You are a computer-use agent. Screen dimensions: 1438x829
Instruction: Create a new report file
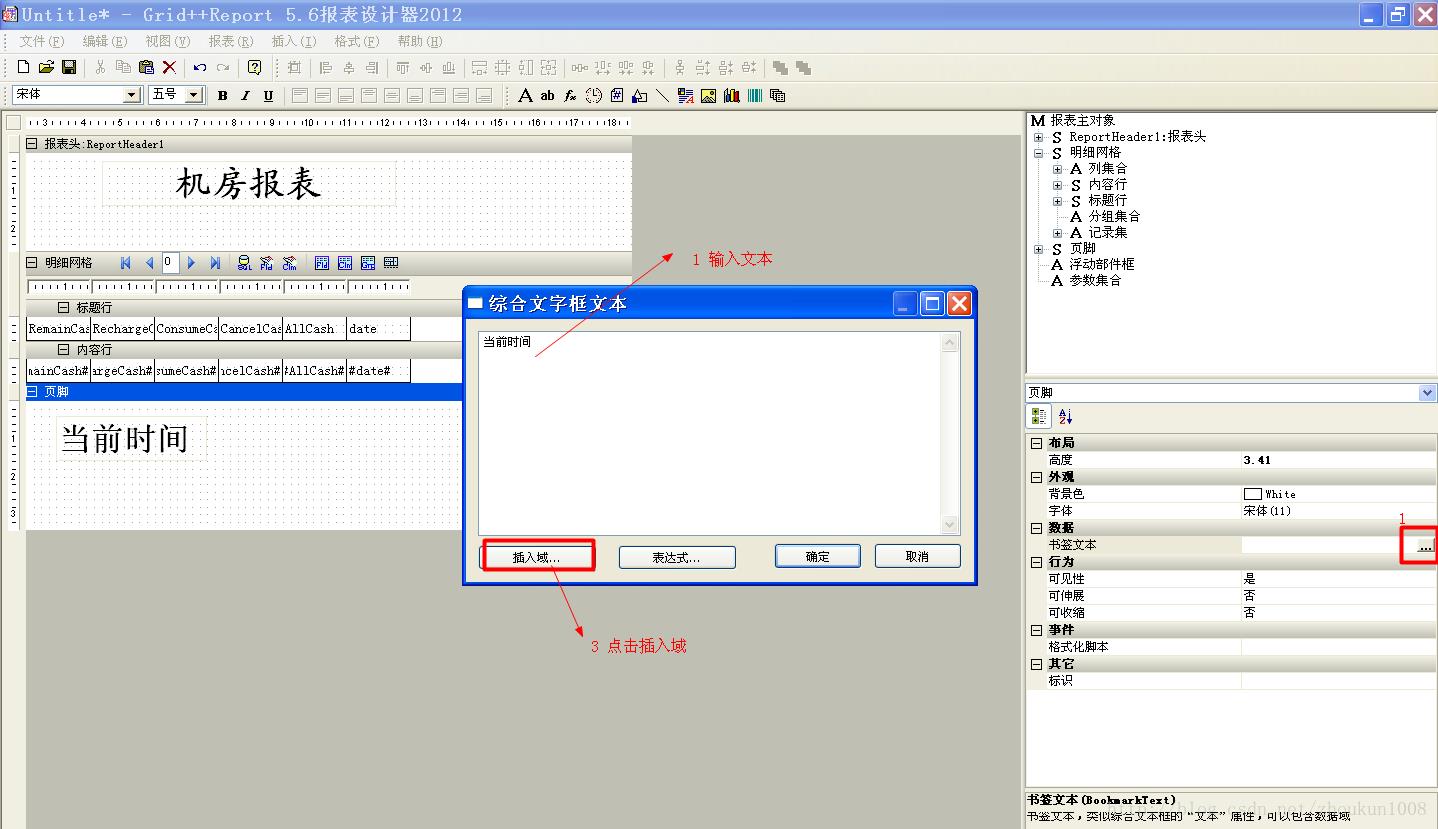pos(24,67)
